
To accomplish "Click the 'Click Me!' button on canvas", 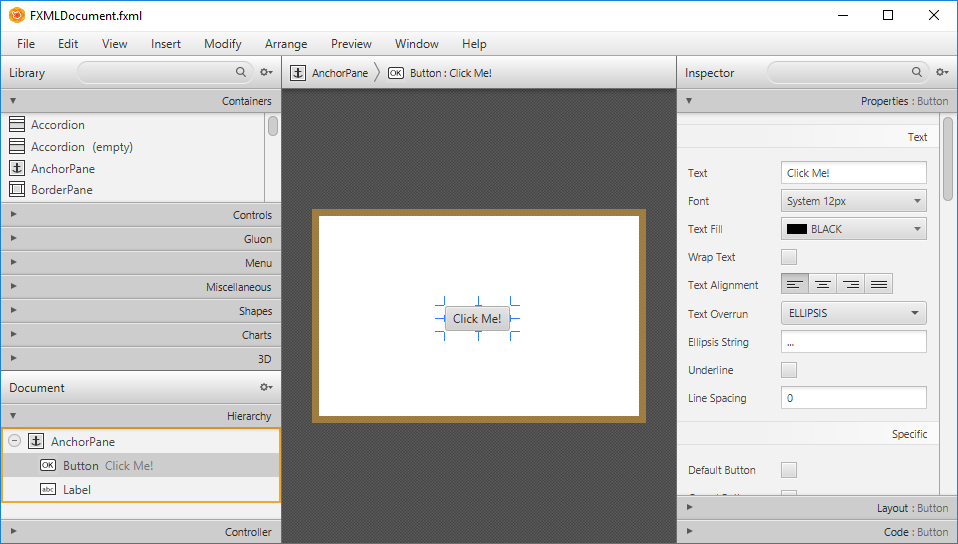I will (477, 319).
